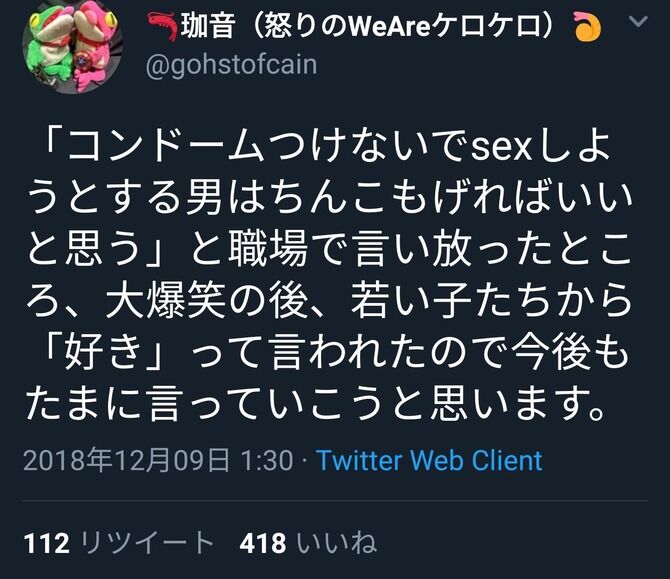Open the @gohstofcain handle

point(232,65)
